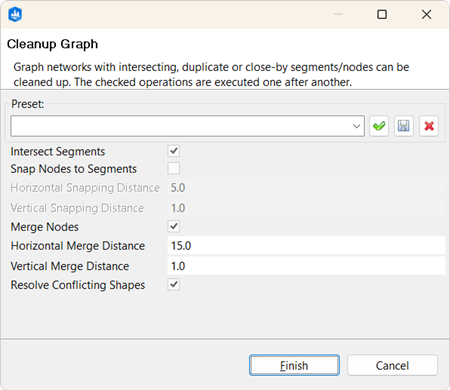Click the blue app icon in title bar
450x390 pixels.
[15, 15]
